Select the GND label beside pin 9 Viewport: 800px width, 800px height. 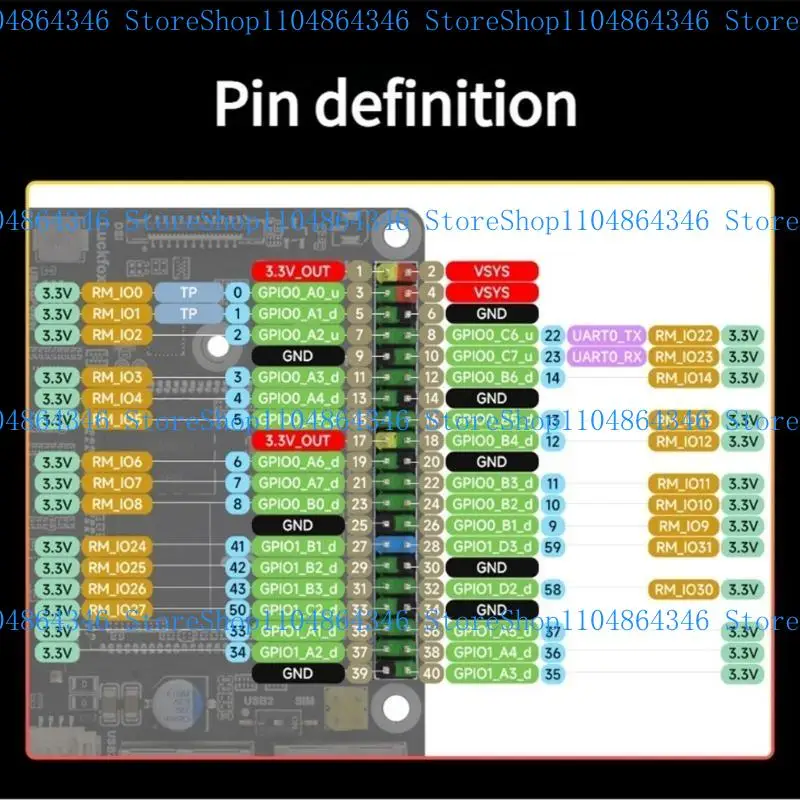click(298, 356)
